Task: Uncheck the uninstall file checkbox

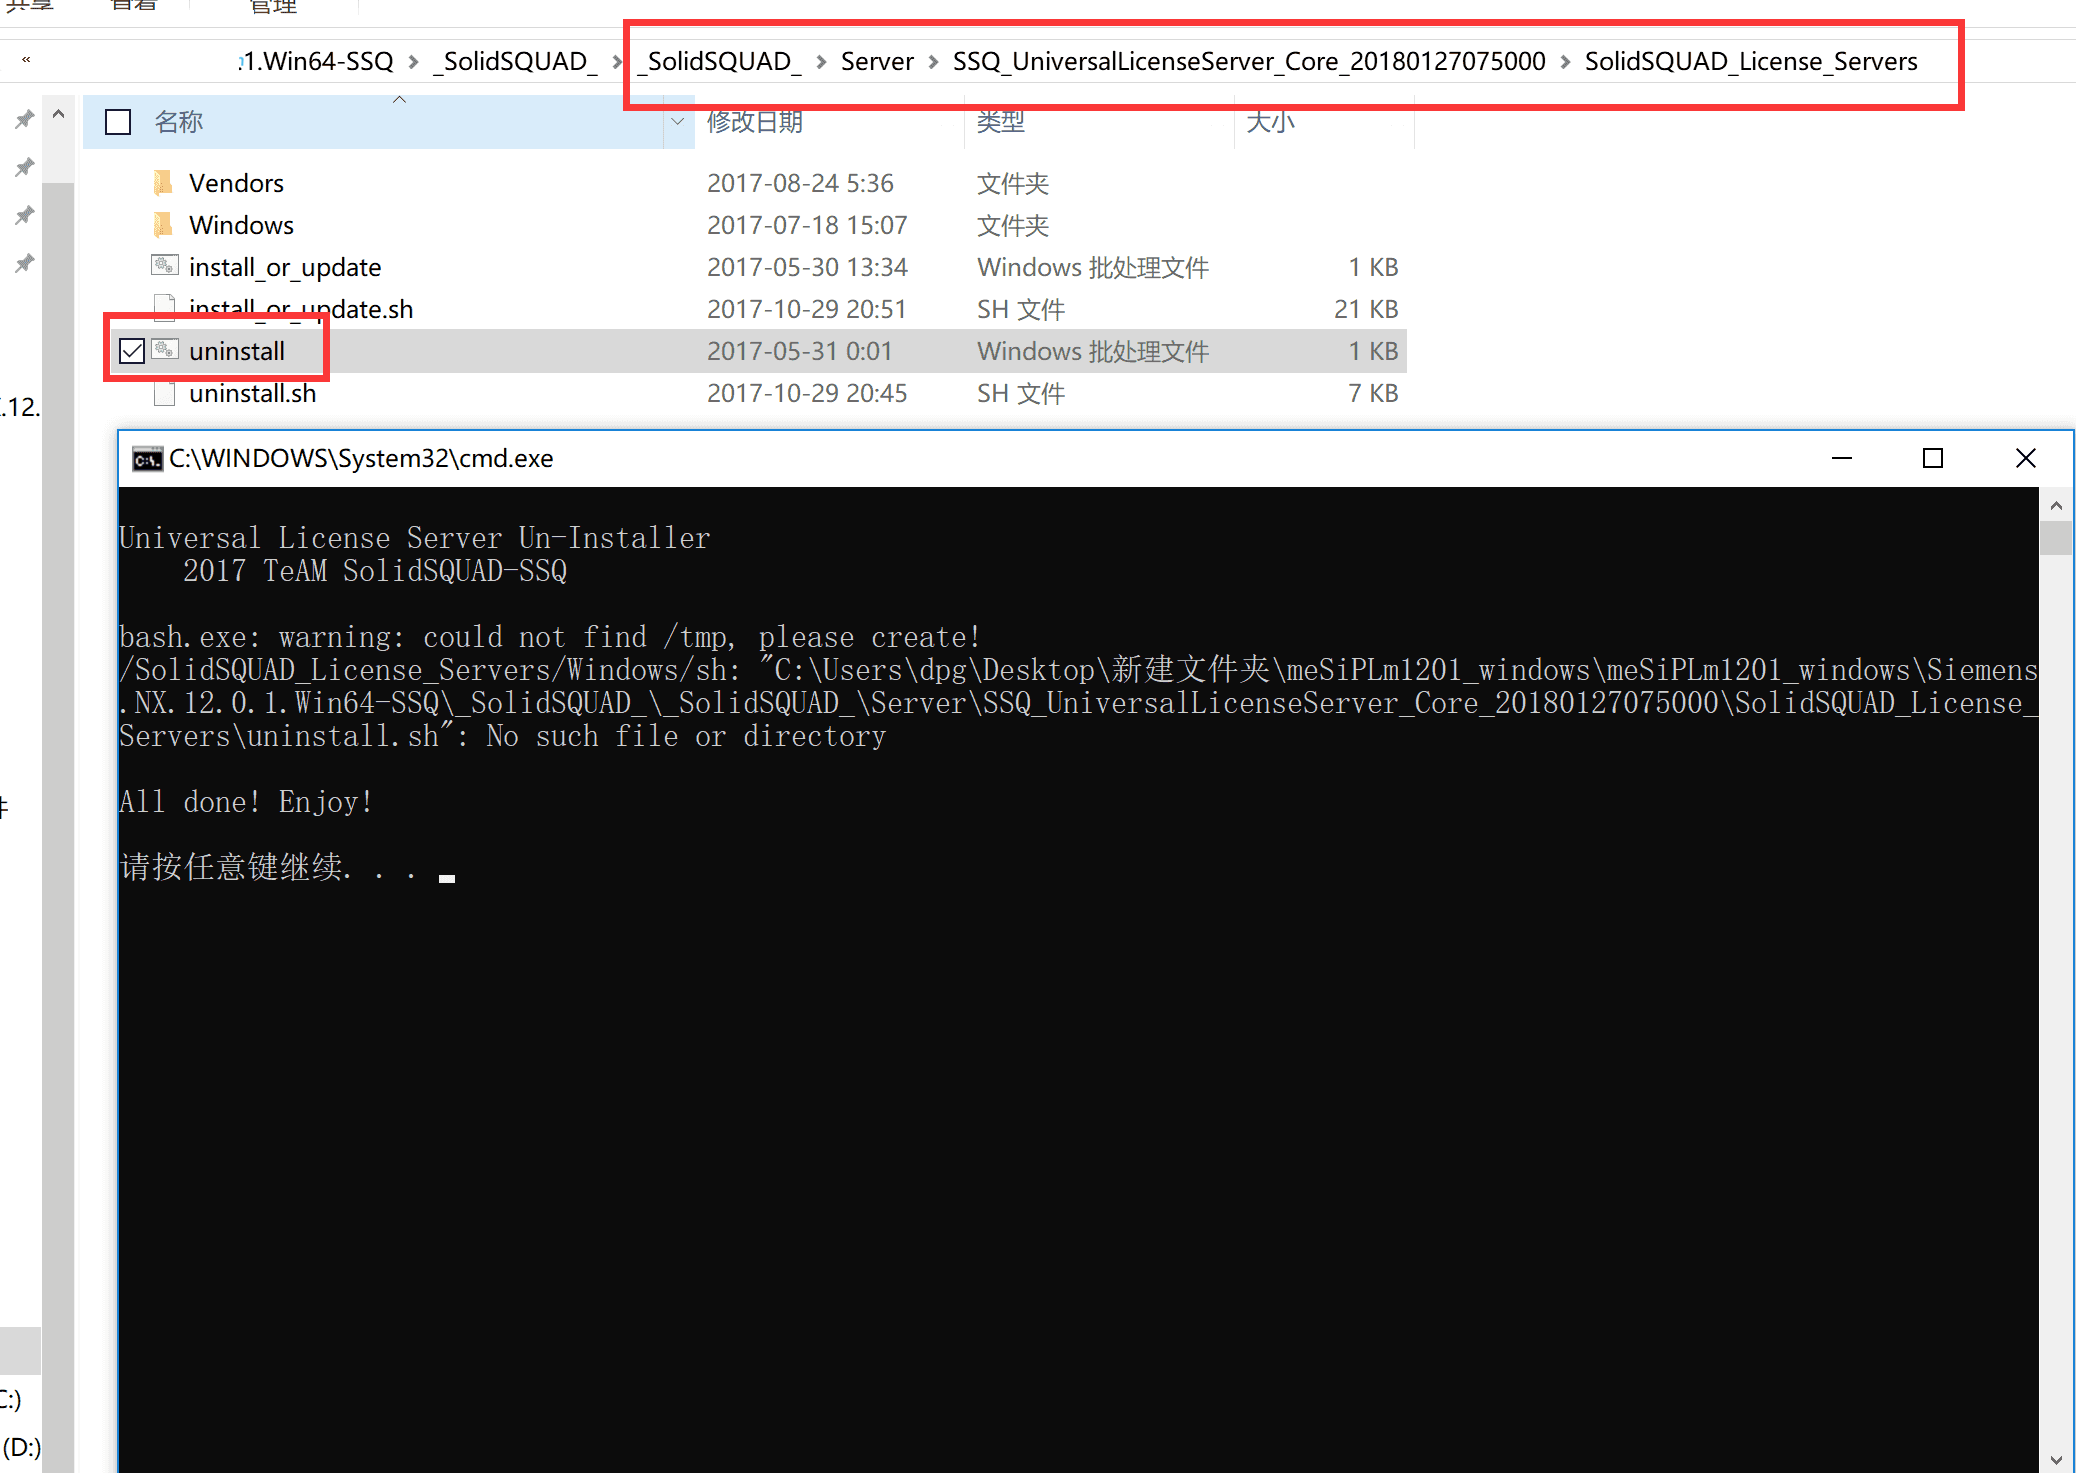Action: click(132, 351)
